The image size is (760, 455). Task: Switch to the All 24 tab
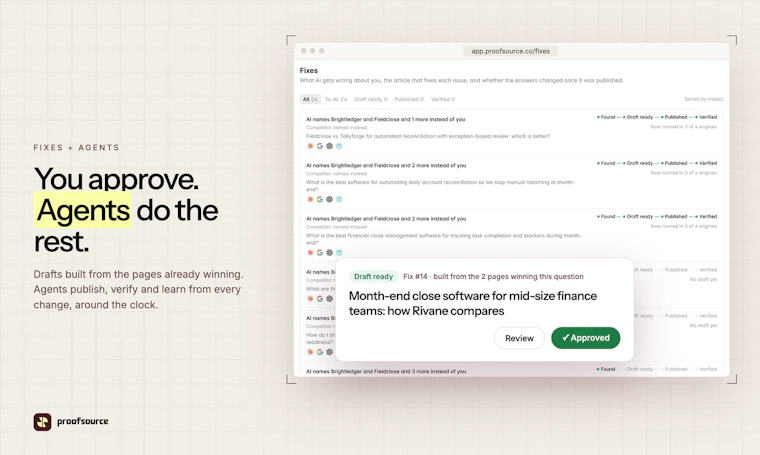pyautogui.click(x=310, y=99)
